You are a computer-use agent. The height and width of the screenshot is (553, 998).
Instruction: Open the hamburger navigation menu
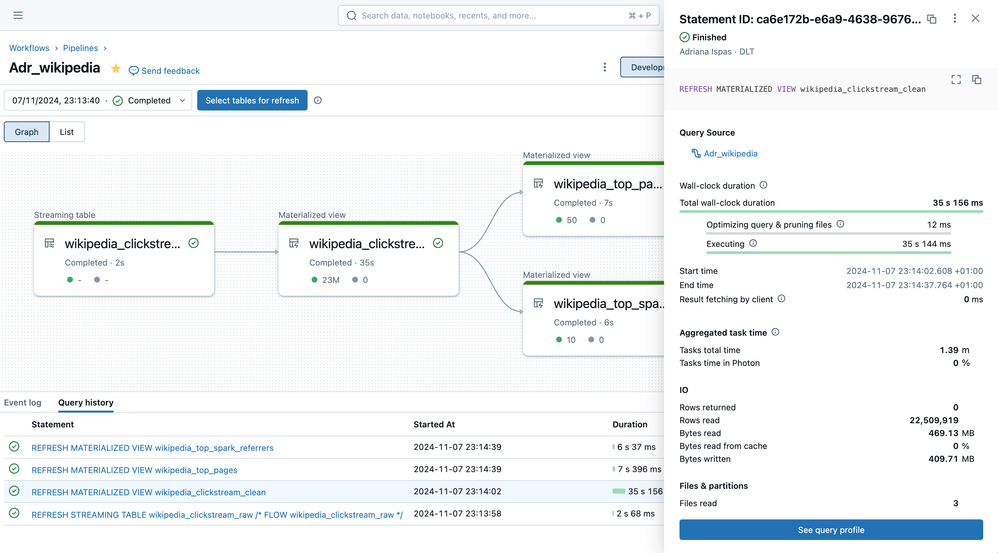(x=18, y=15)
